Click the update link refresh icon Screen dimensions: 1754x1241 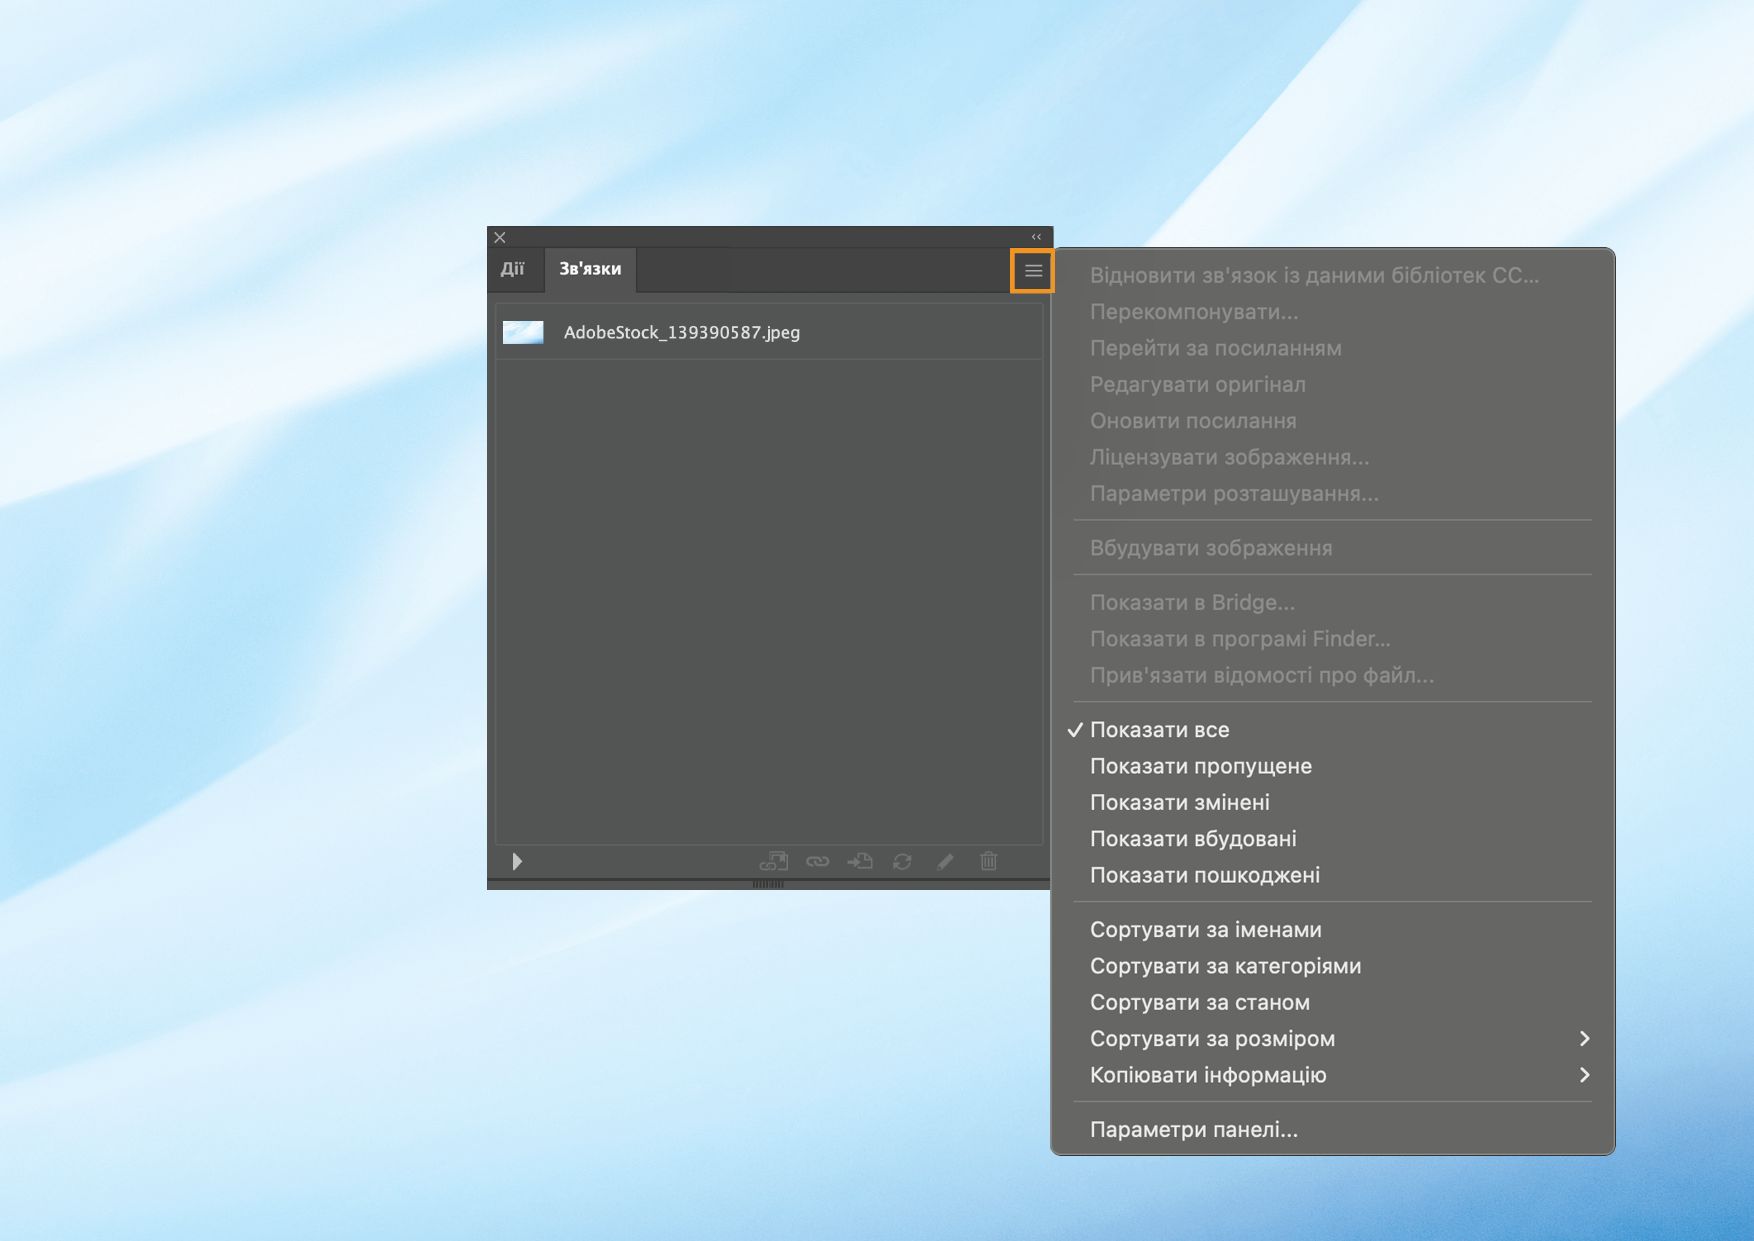(902, 861)
